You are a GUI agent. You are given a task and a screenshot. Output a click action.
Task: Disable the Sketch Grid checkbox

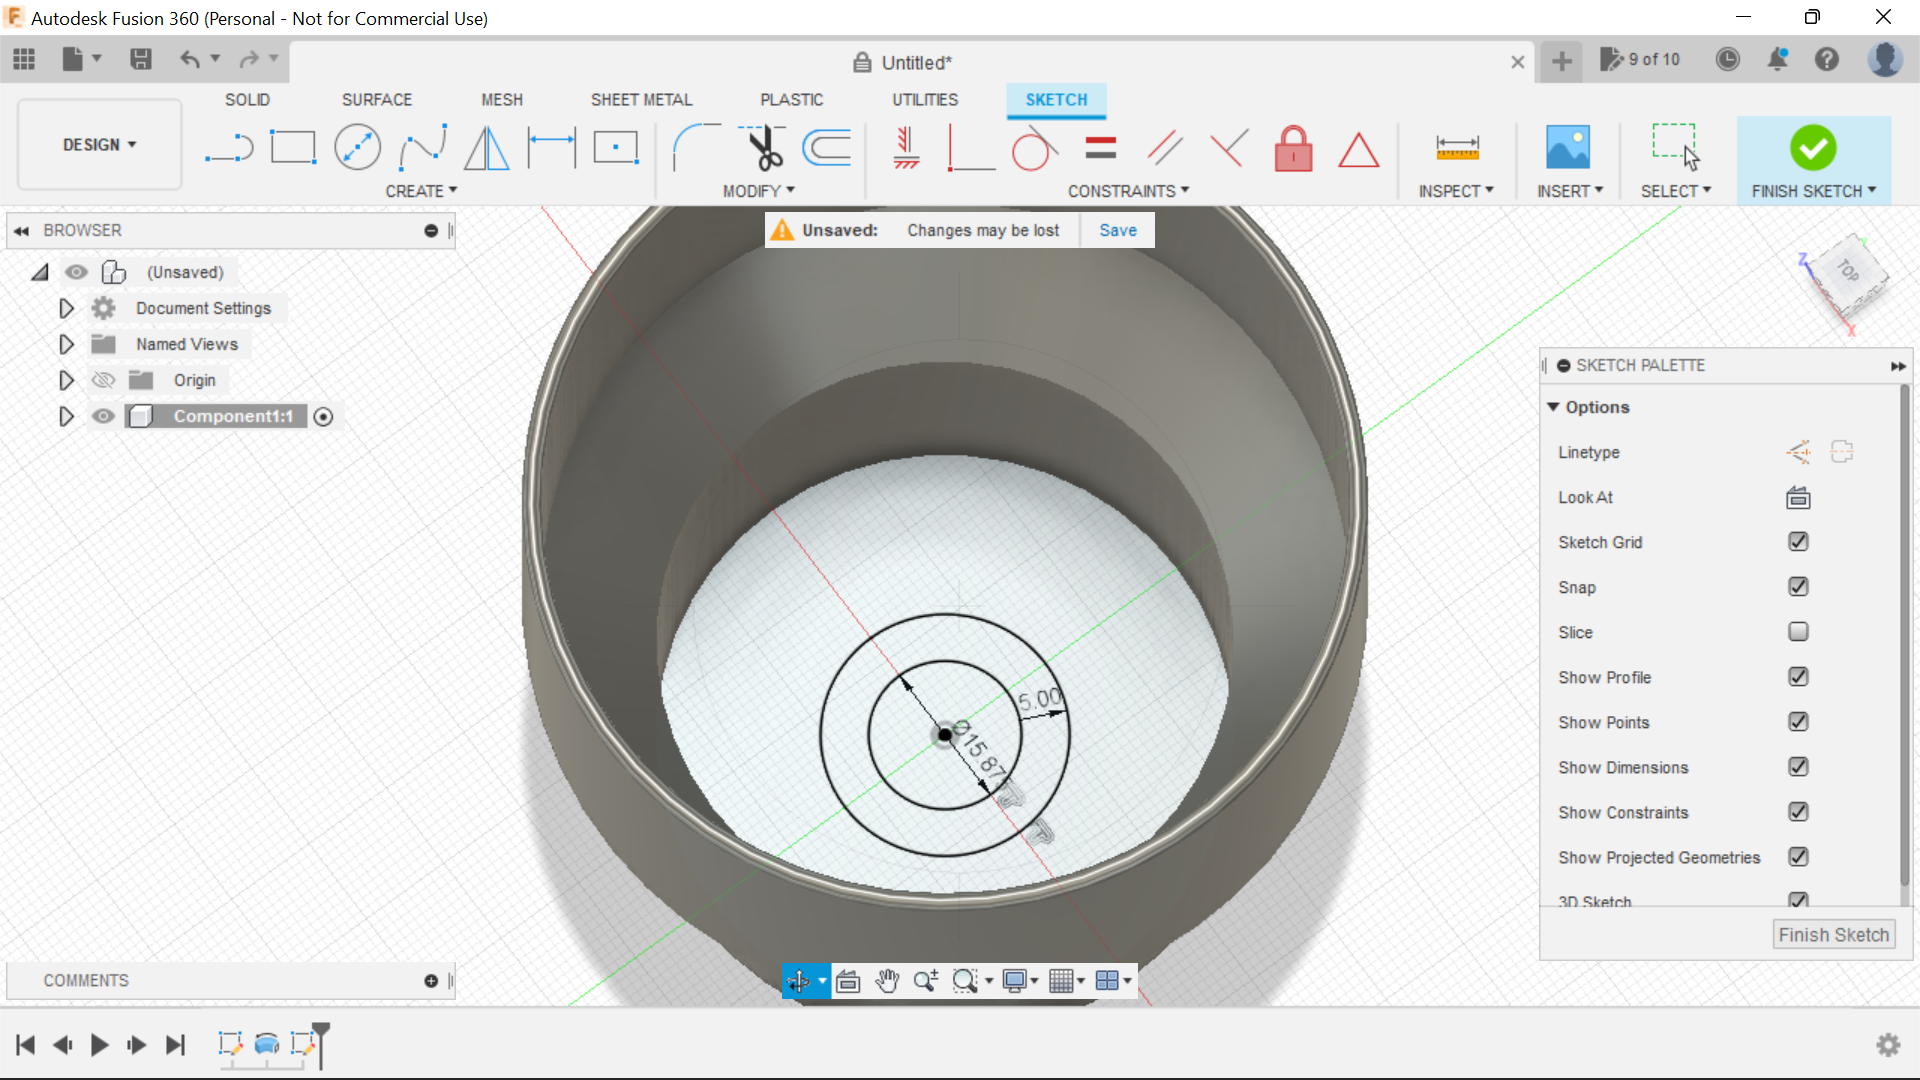point(1798,542)
